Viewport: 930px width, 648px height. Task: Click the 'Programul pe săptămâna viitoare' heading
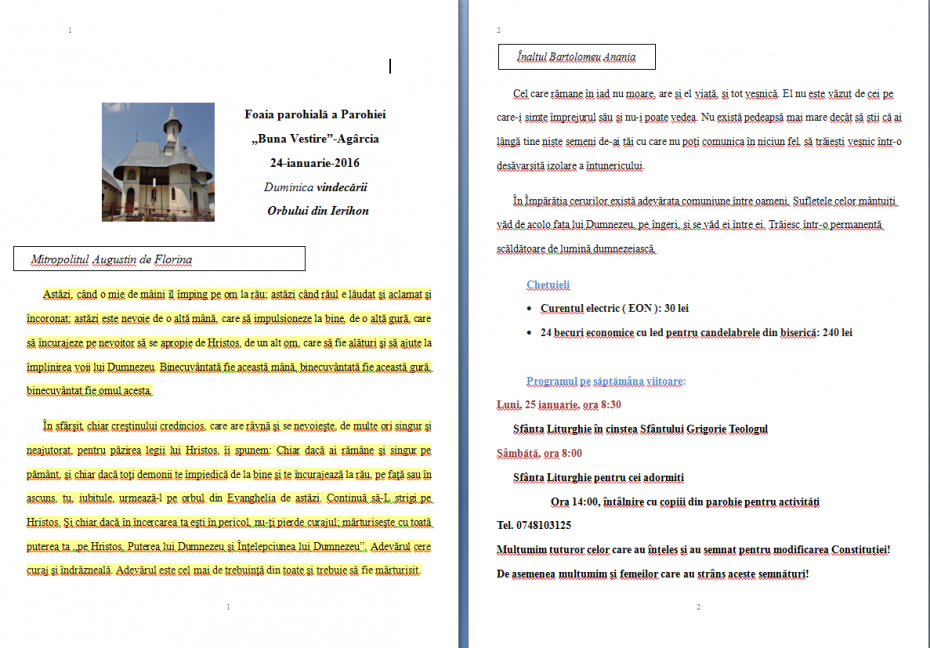tap(606, 381)
